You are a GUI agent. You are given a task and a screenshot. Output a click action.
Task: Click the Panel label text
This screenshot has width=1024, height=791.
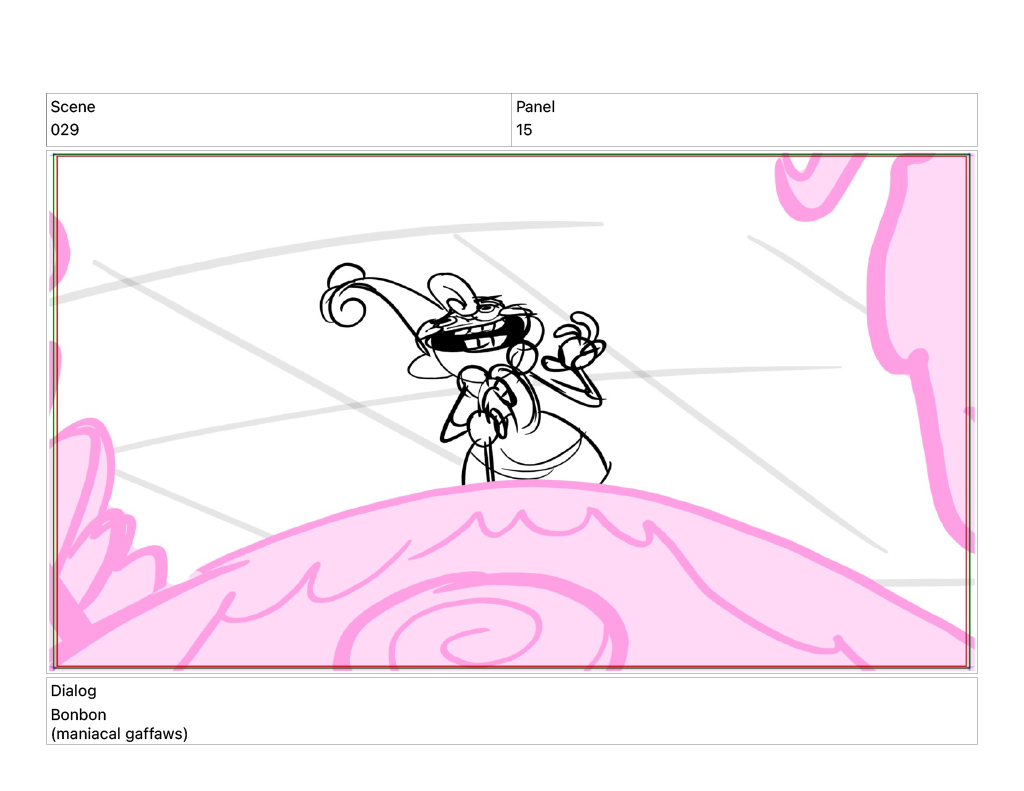[x=535, y=107]
